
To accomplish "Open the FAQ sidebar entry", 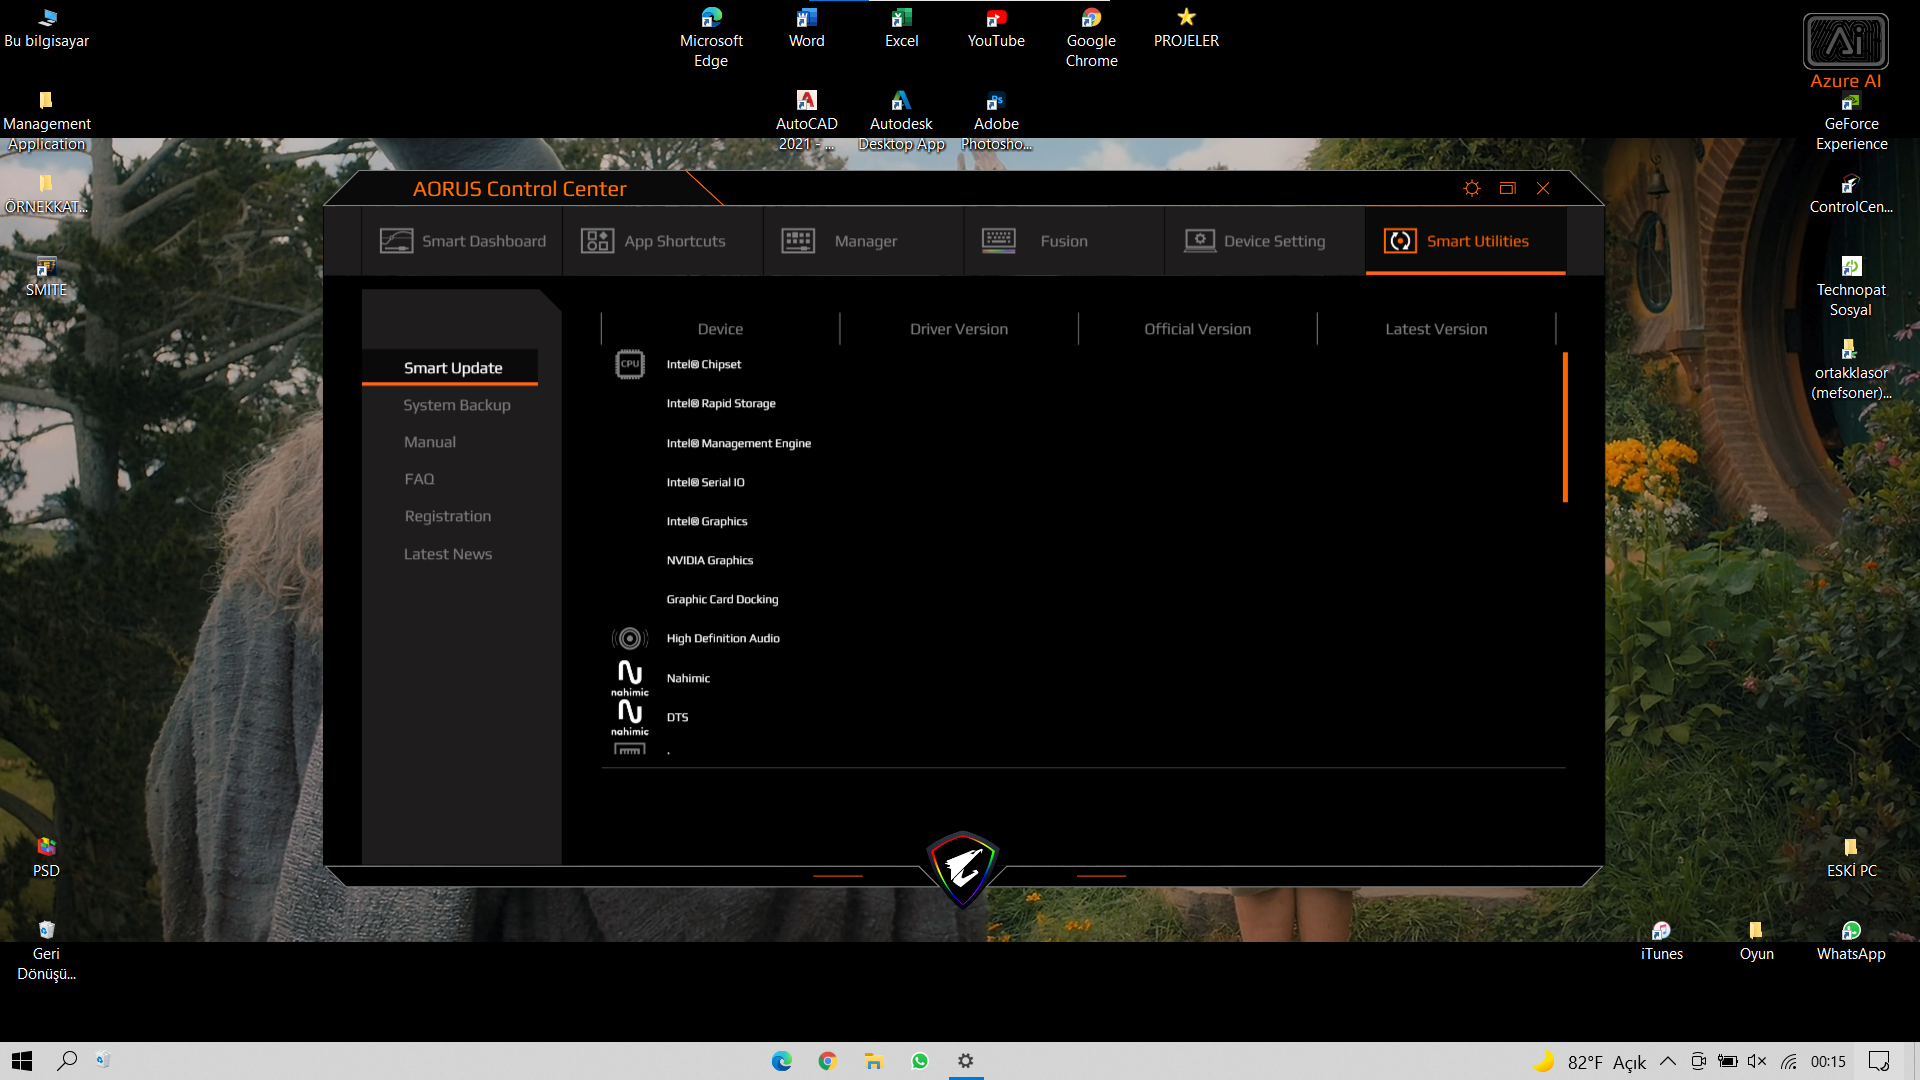I will point(419,479).
